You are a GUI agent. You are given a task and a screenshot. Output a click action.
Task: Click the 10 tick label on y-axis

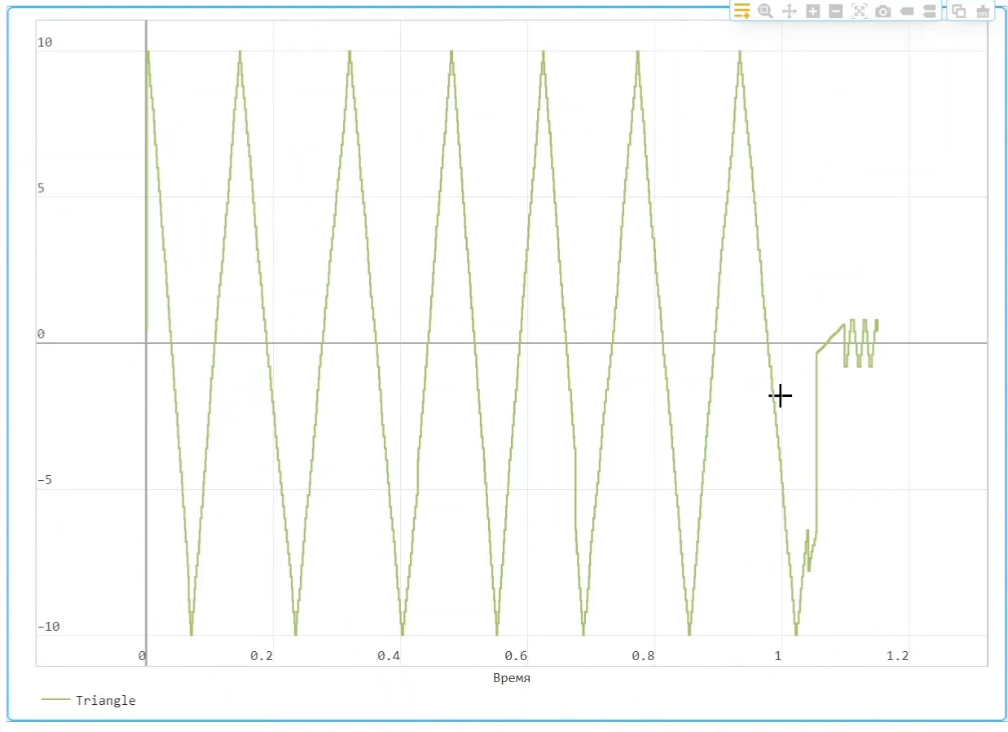pos(45,43)
